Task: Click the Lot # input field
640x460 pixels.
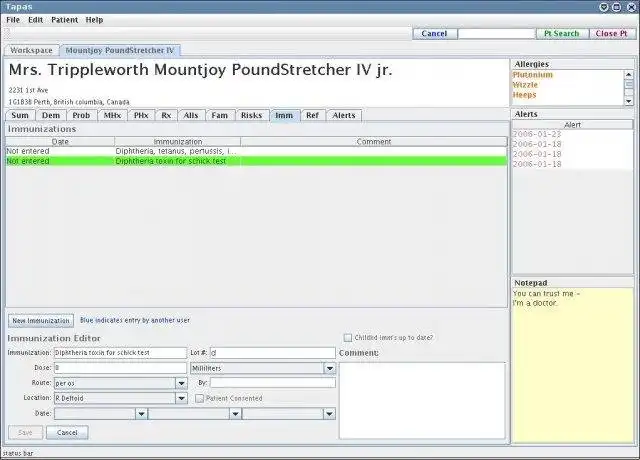Action: (x=273, y=353)
